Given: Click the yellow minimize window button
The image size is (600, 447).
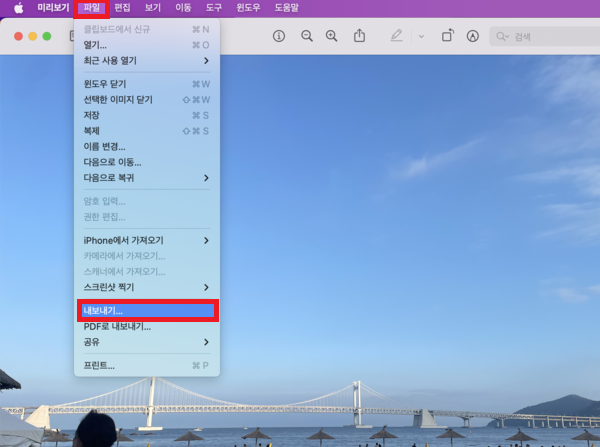Looking at the screenshot, I should (x=33, y=36).
